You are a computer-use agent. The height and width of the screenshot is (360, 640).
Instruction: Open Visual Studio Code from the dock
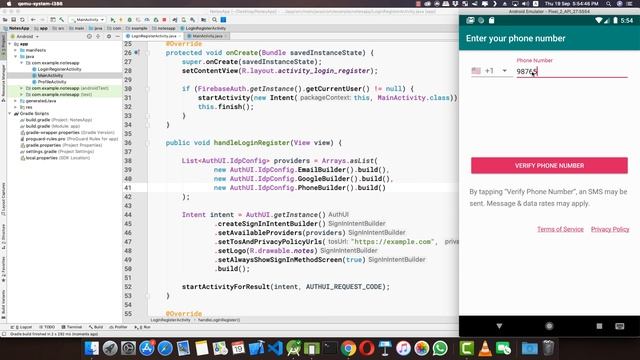pyautogui.click(x=276, y=348)
